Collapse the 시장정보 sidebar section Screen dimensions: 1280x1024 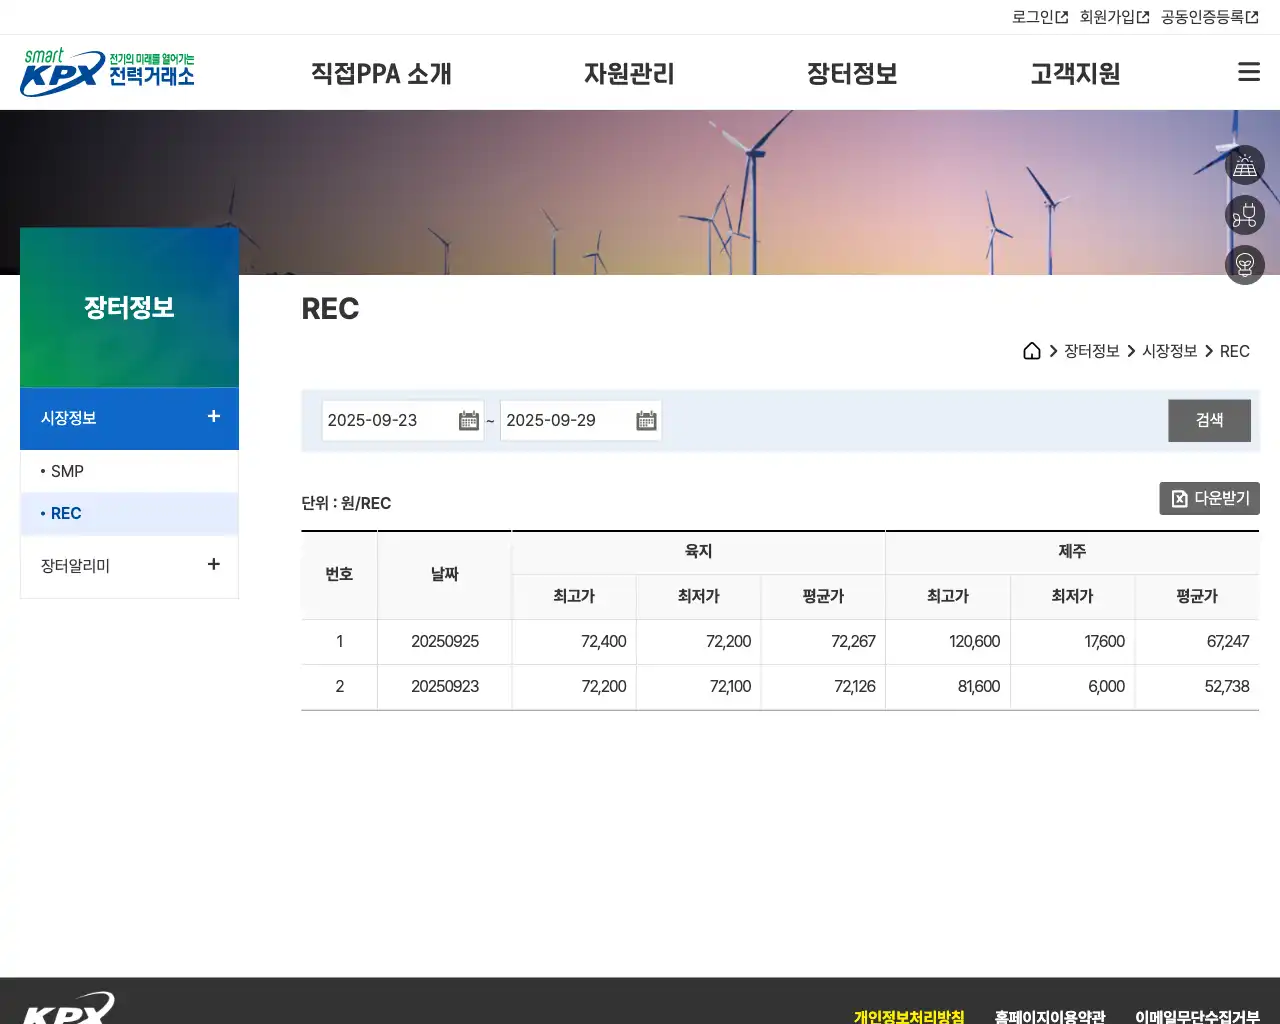213,418
